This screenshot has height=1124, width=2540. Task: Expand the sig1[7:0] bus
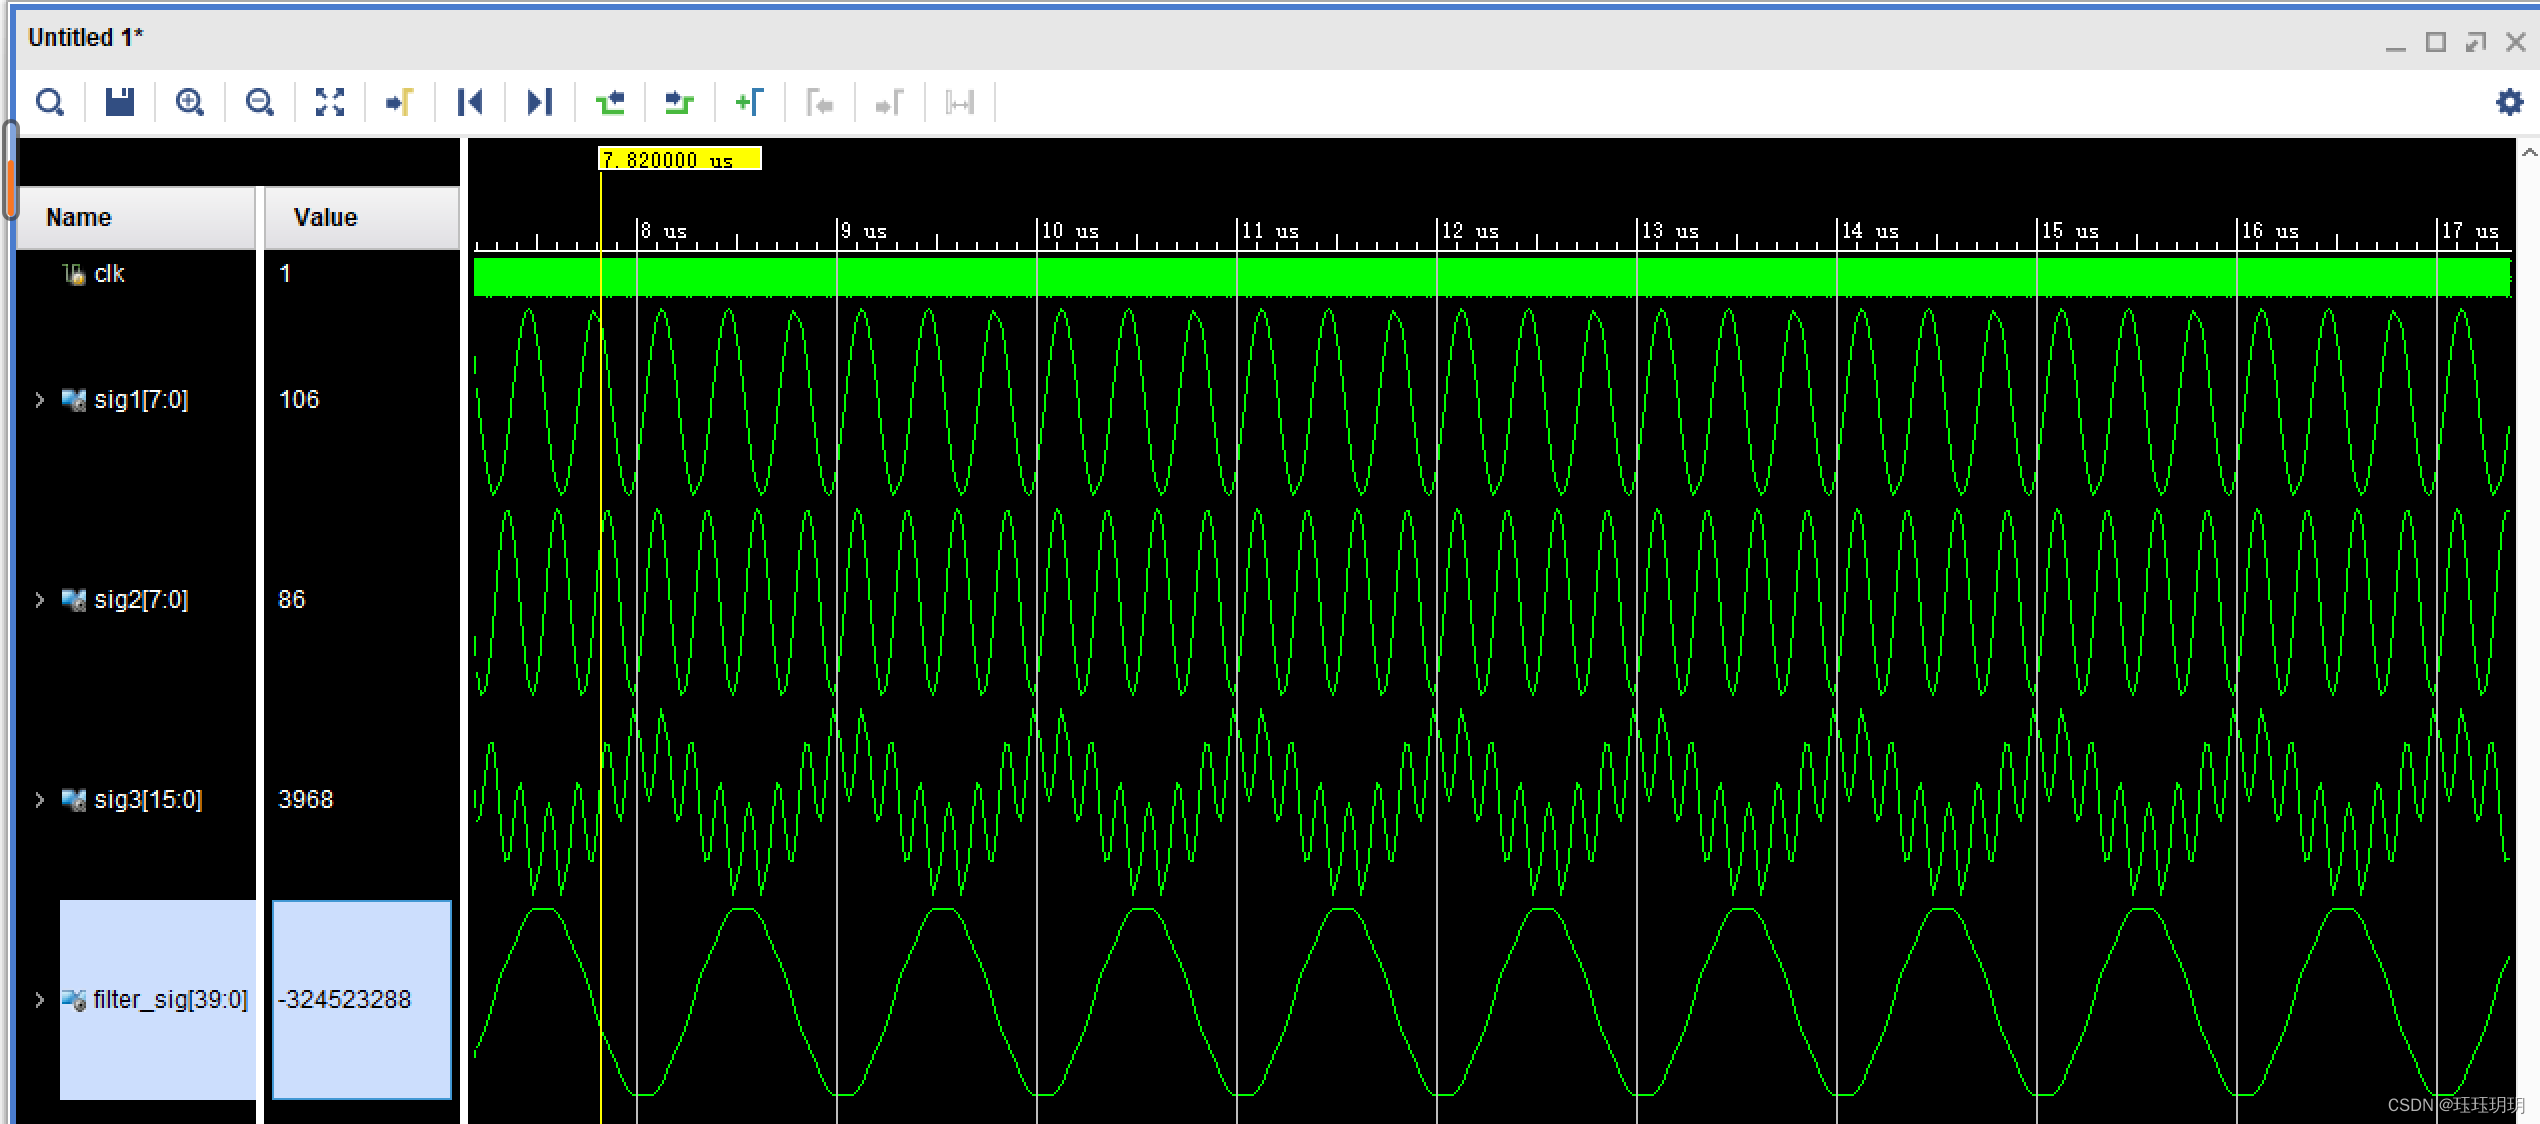point(39,400)
